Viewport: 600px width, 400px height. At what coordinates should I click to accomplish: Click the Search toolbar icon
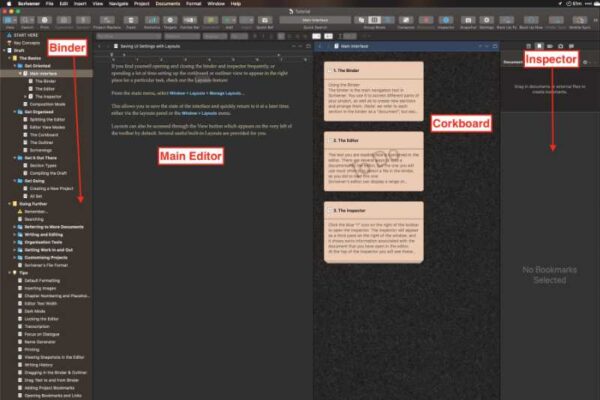[27, 20]
